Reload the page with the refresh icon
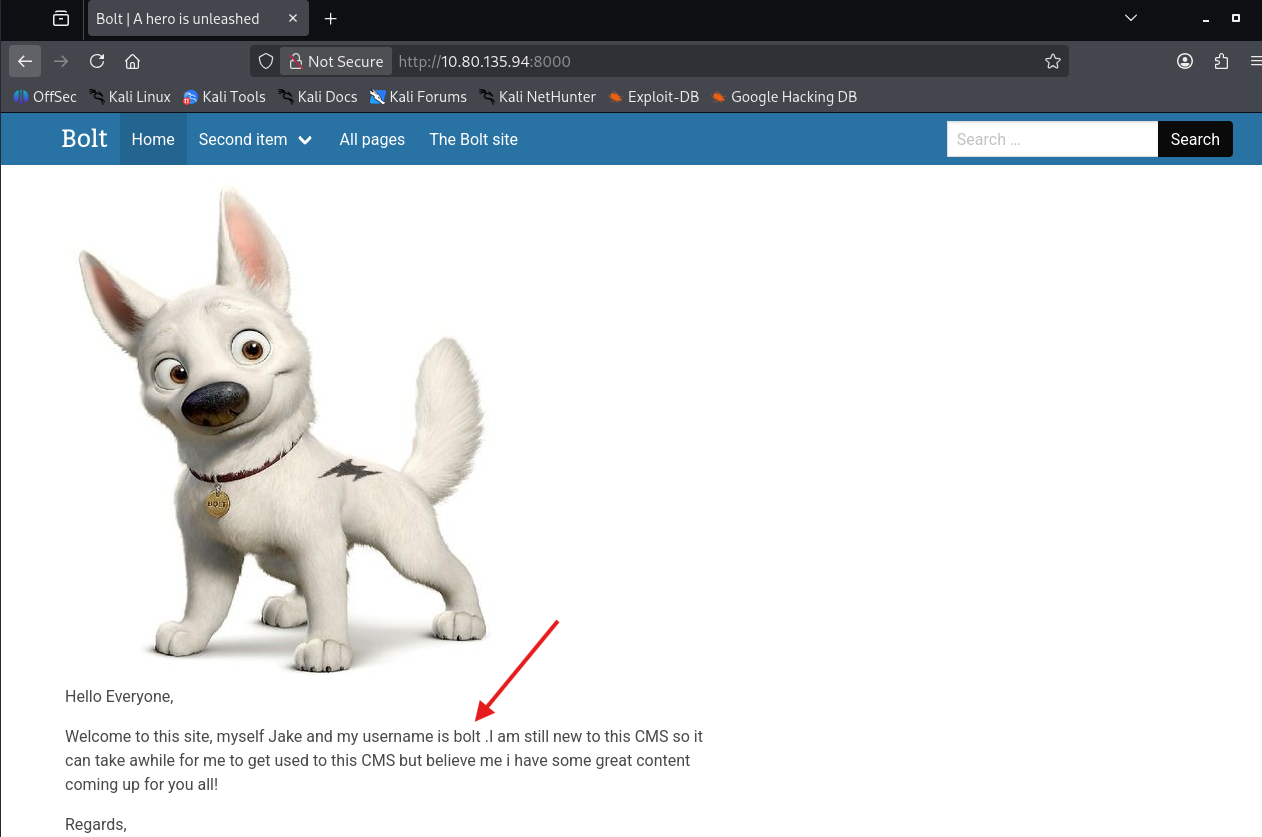The image size is (1262, 837). tap(97, 61)
